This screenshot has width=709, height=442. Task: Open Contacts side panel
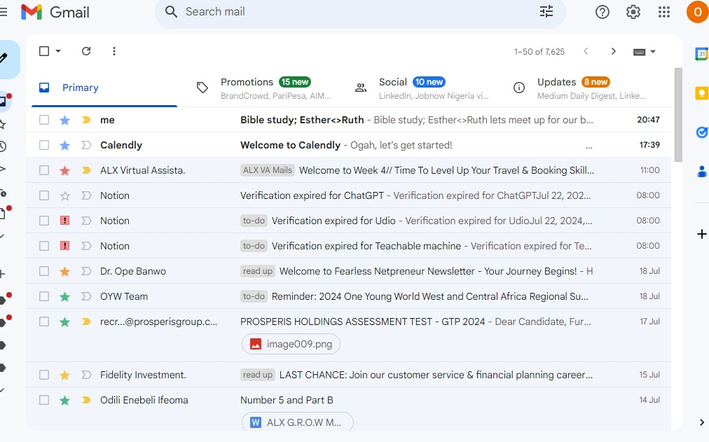tap(701, 171)
